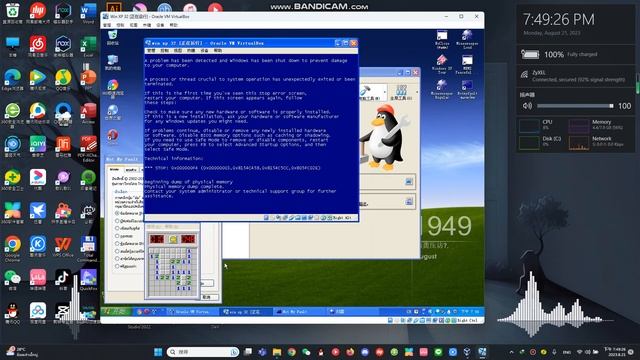640x360 pixels.
Task: Switch to win xp 32 XP taskbar button
Action: (x=246, y=312)
